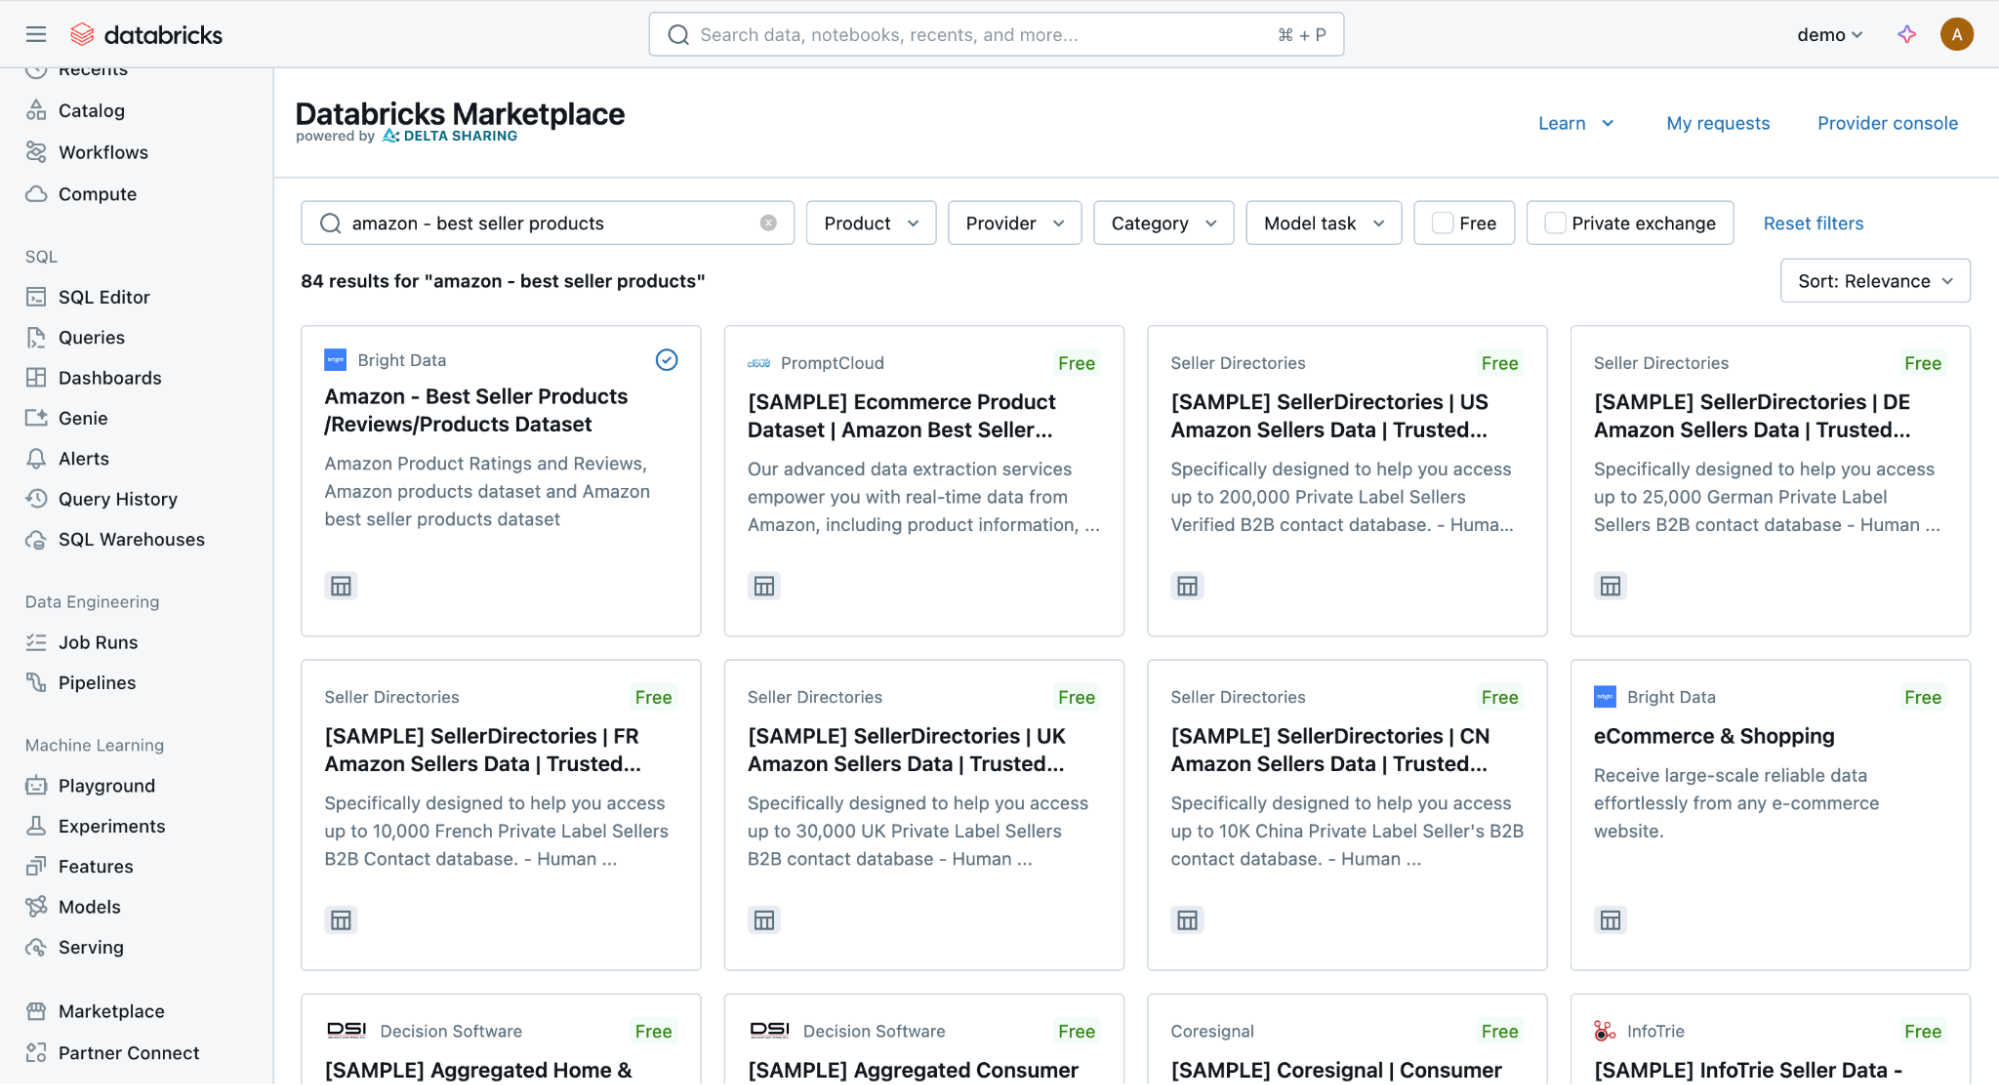
Task: Open the Pipelines page
Action: point(95,682)
